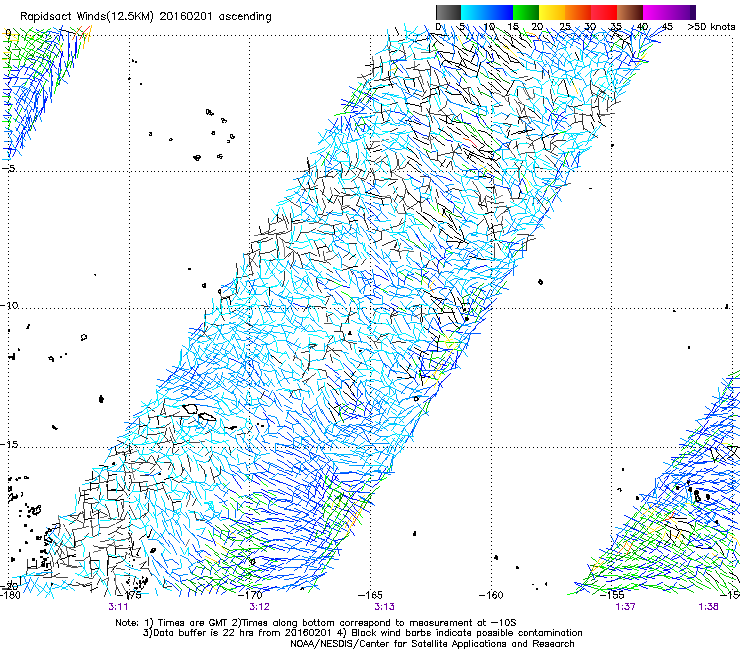Select the brown 35-40 knots legend swatch
The height and width of the screenshot is (650, 740).
click(630, 12)
